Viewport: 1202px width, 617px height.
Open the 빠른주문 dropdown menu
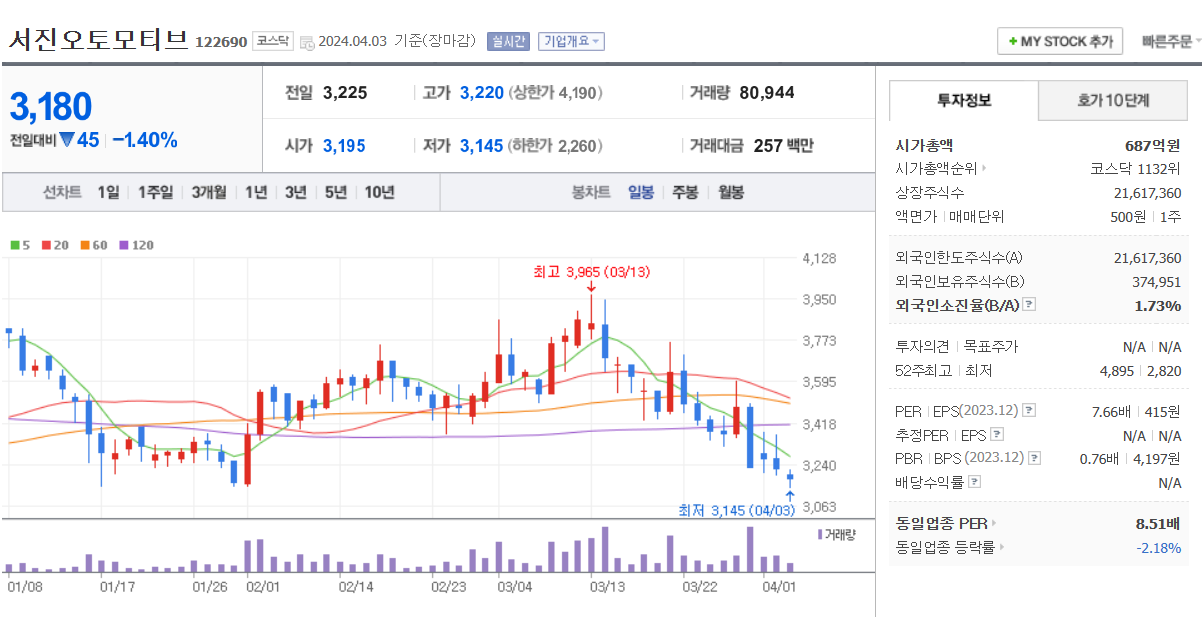tap(1172, 41)
